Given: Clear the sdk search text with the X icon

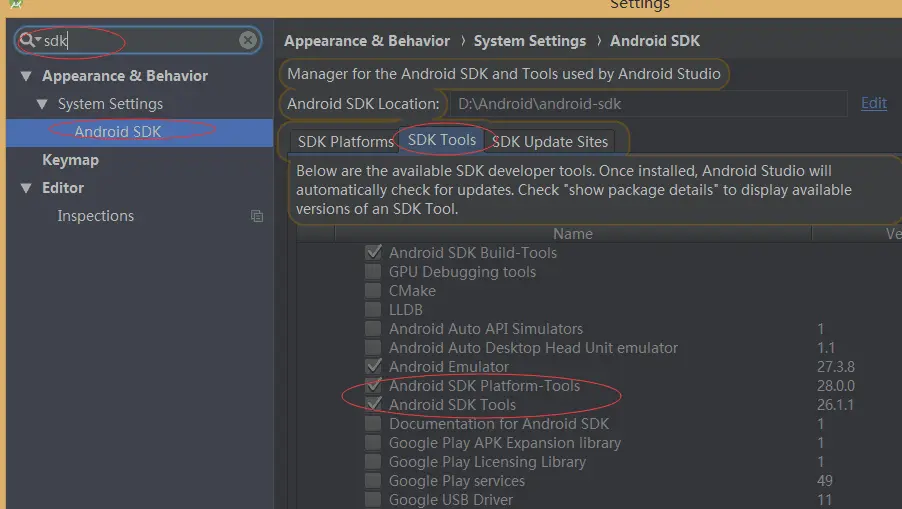Looking at the screenshot, I should pos(248,40).
